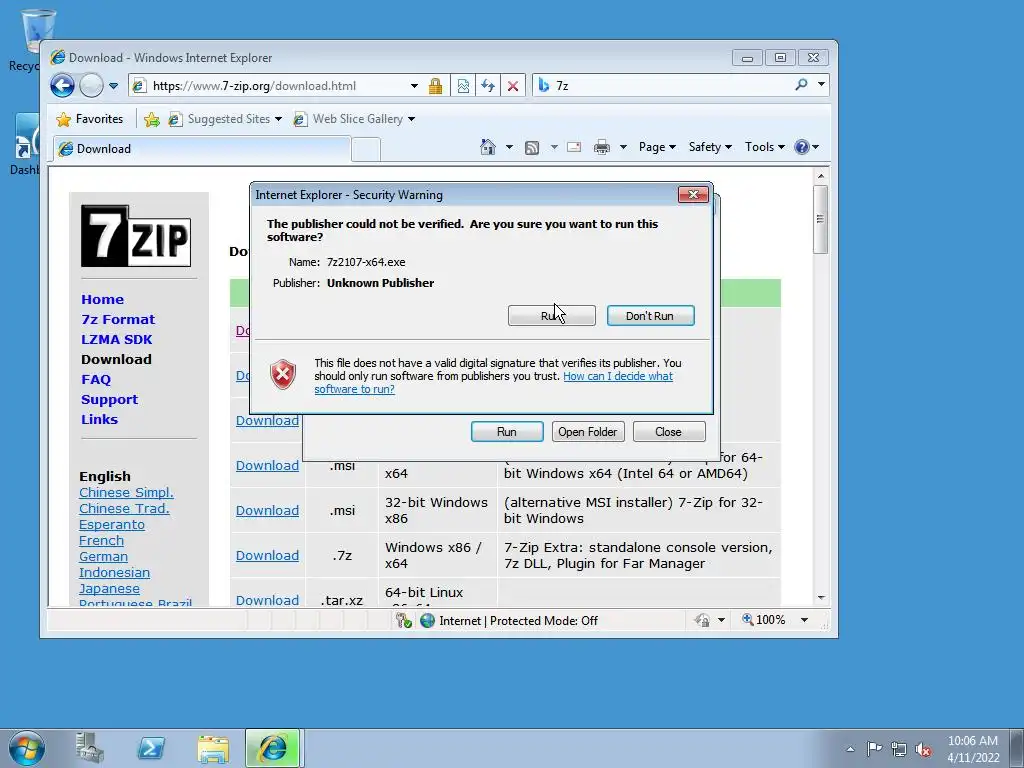The width and height of the screenshot is (1024, 768).
Task: Click the address bar URL field
Action: coord(268,86)
